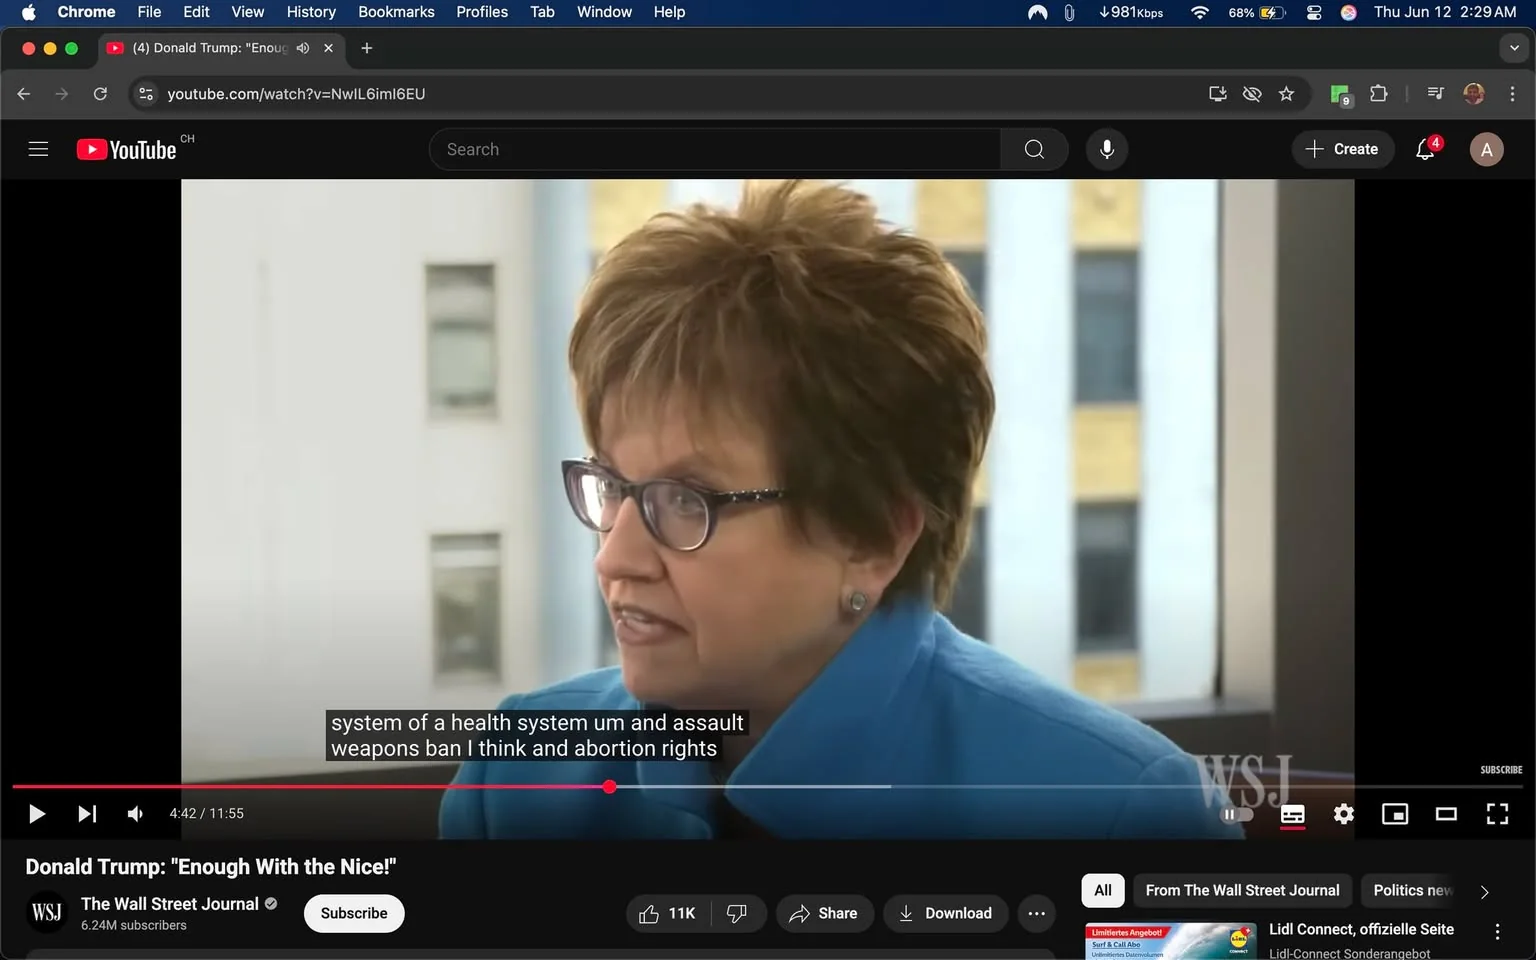Image resolution: width=1536 pixels, height=960 pixels.
Task: Open The Wall Street Journal channel name
Action: coord(170,904)
